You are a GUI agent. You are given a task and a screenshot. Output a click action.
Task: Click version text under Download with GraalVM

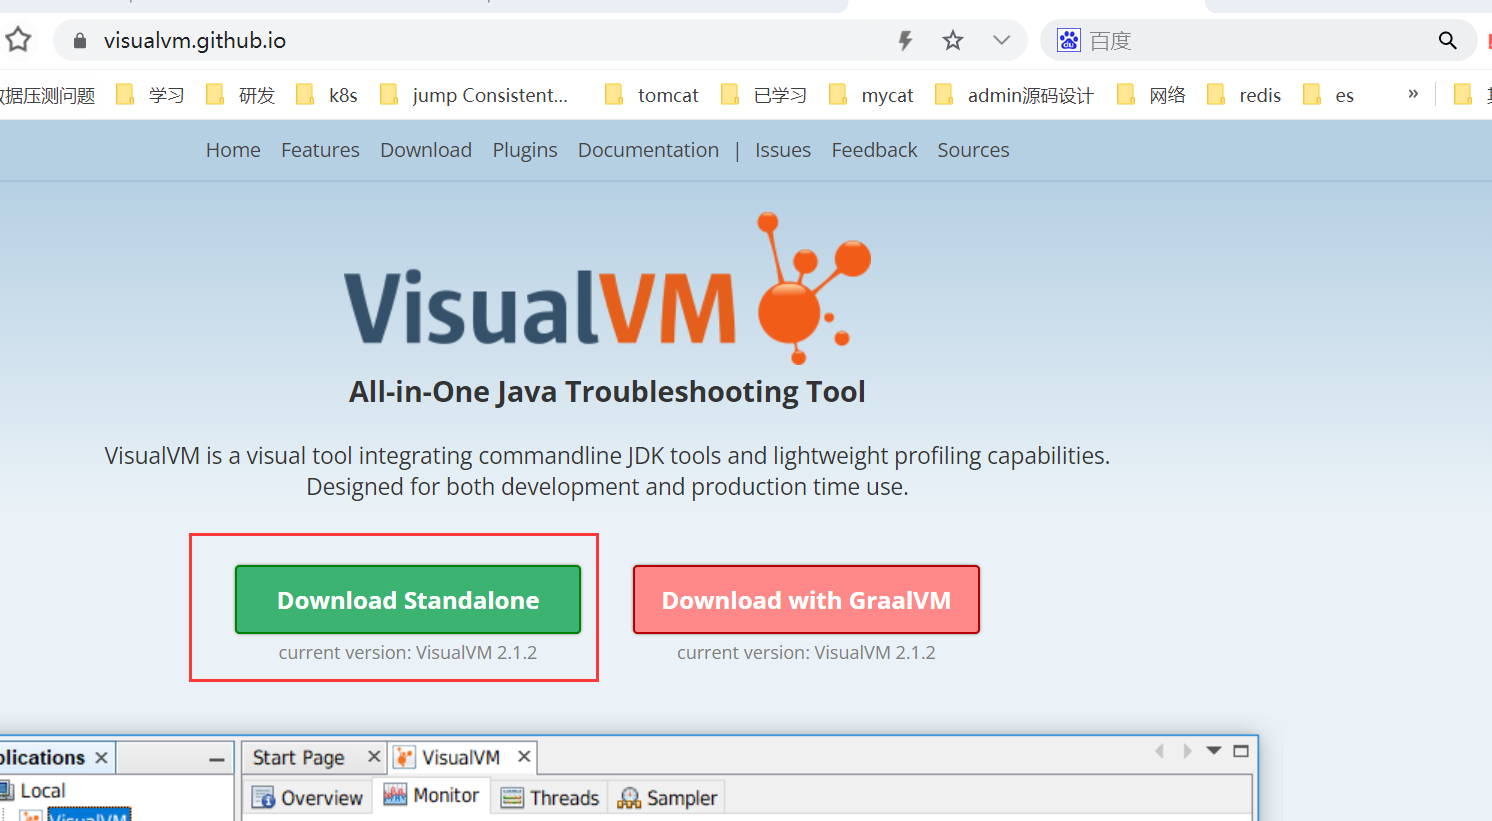point(806,653)
